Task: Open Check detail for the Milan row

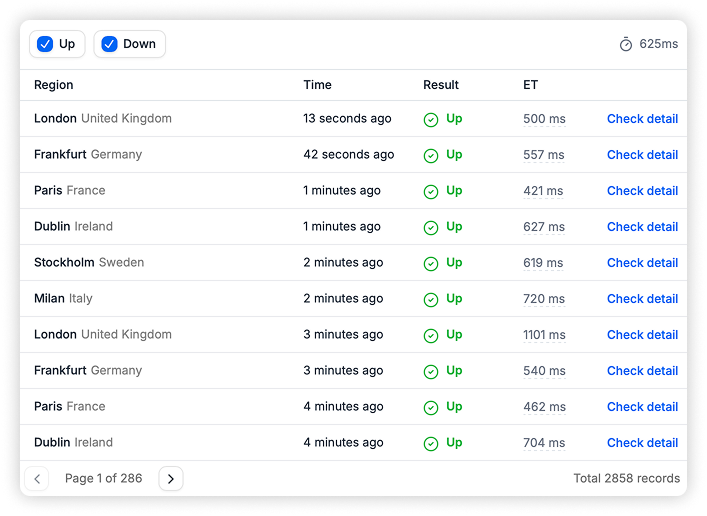Action: click(642, 299)
